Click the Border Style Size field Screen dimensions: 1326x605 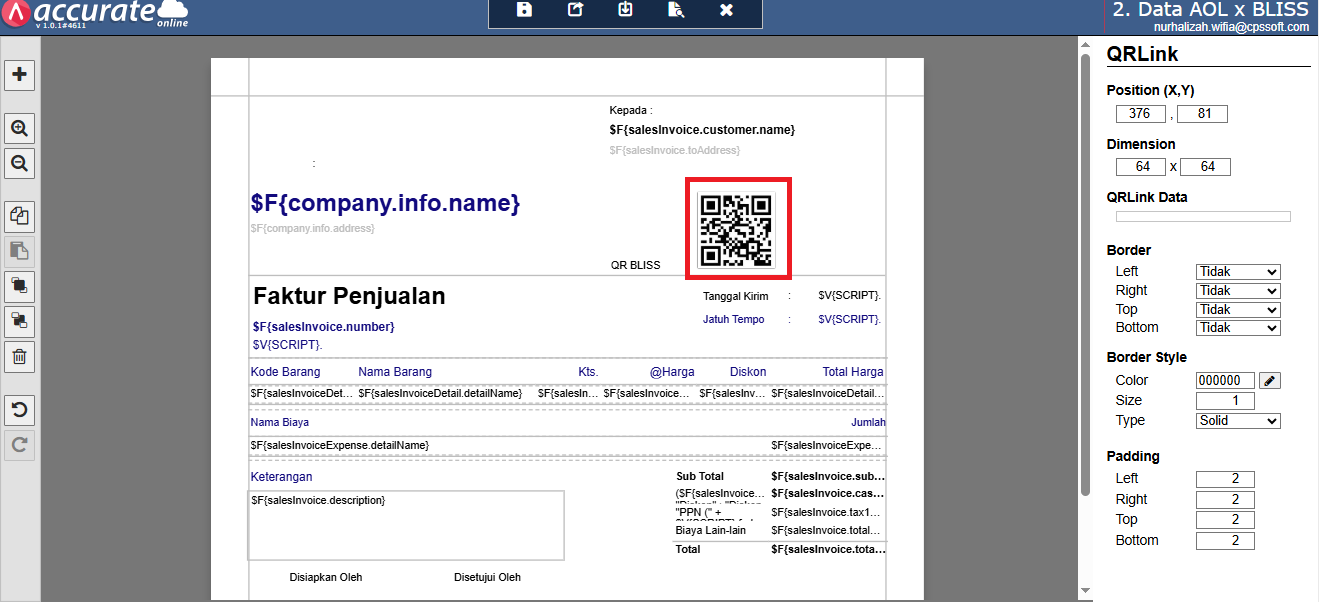coord(1225,401)
